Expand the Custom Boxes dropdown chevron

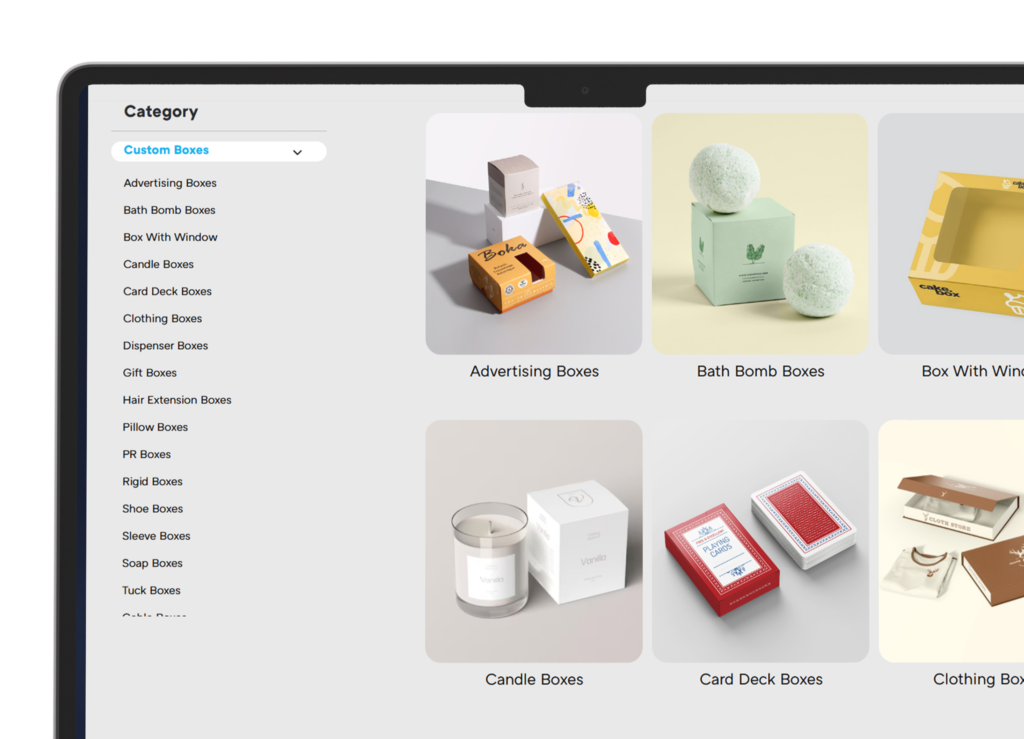pos(297,152)
